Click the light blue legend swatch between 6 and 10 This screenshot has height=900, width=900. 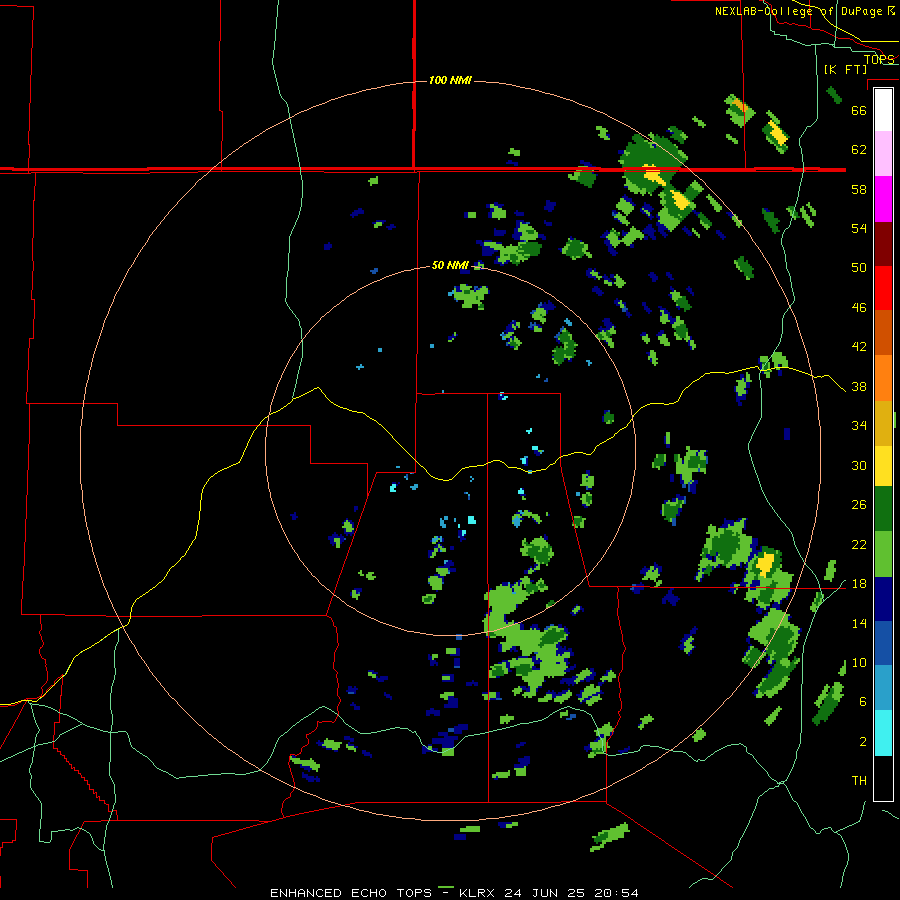click(883, 688)
